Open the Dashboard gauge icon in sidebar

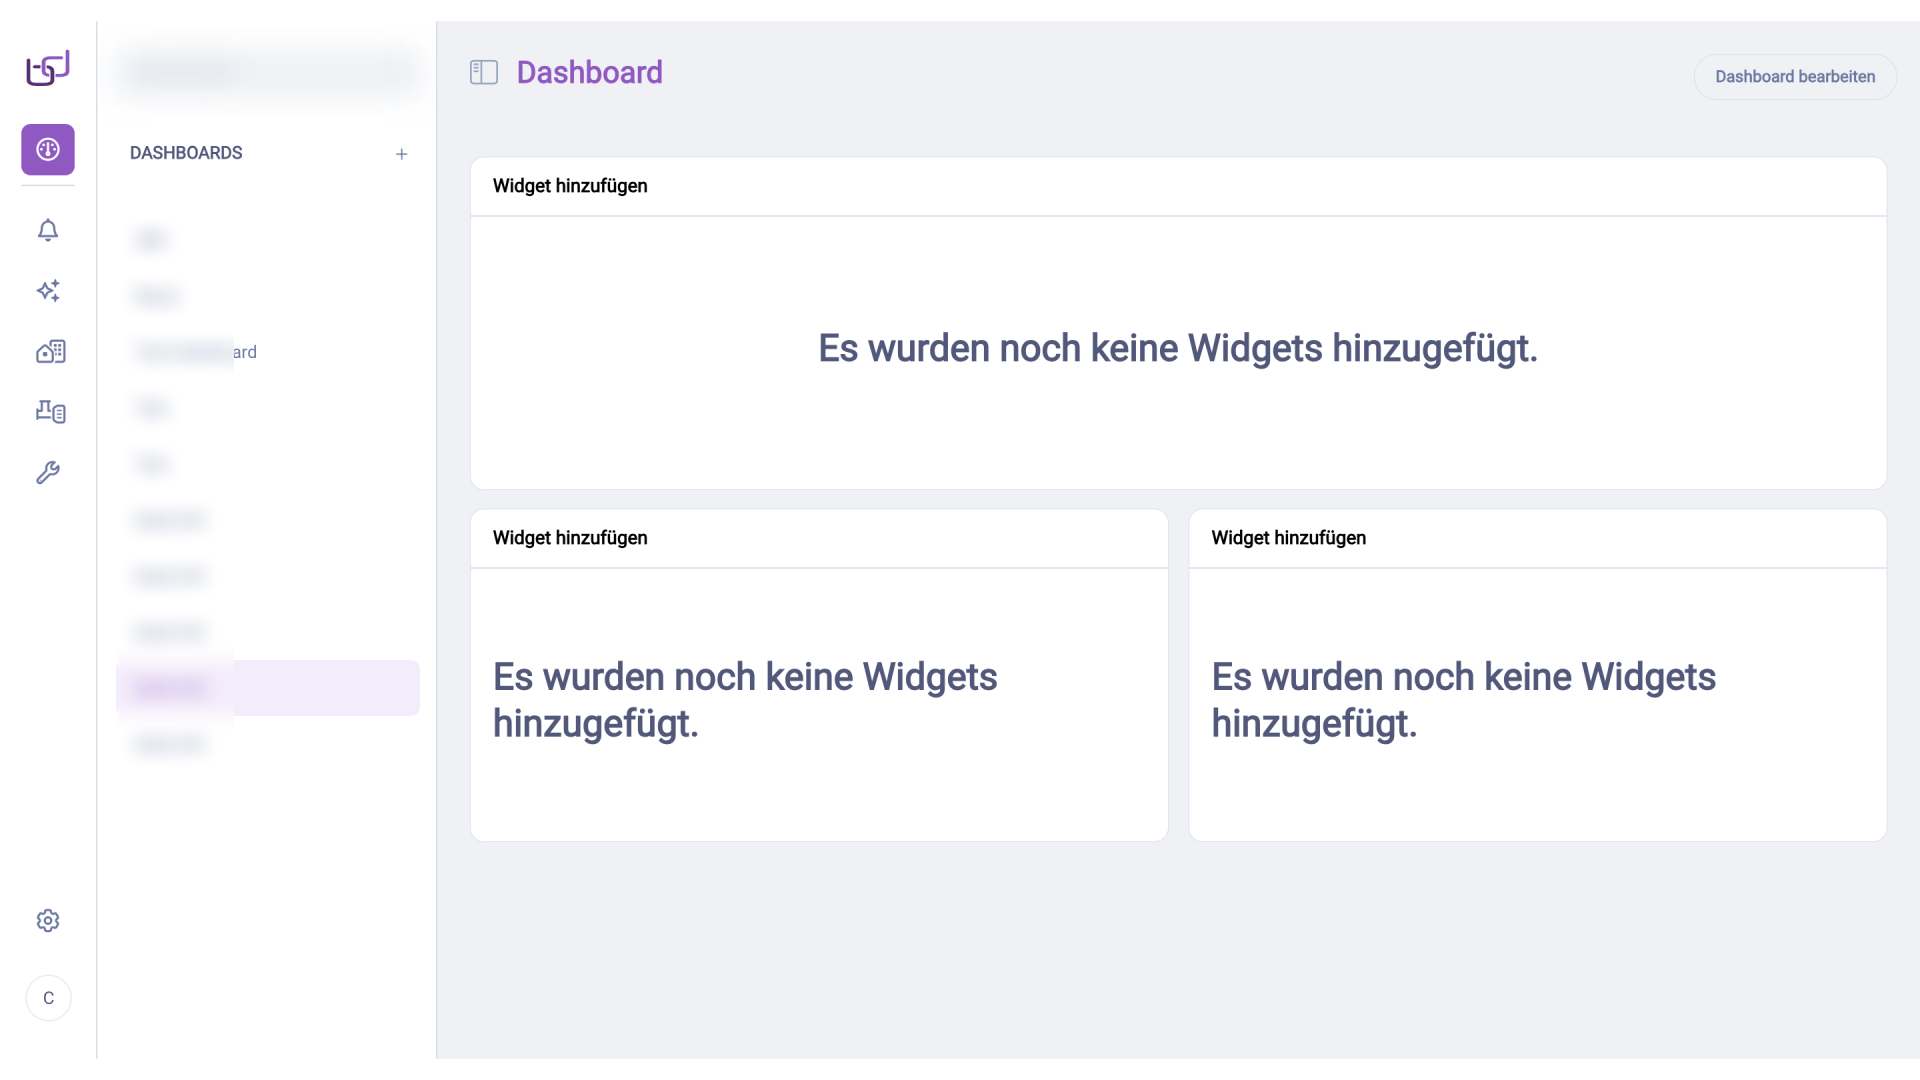pos(47,150)
